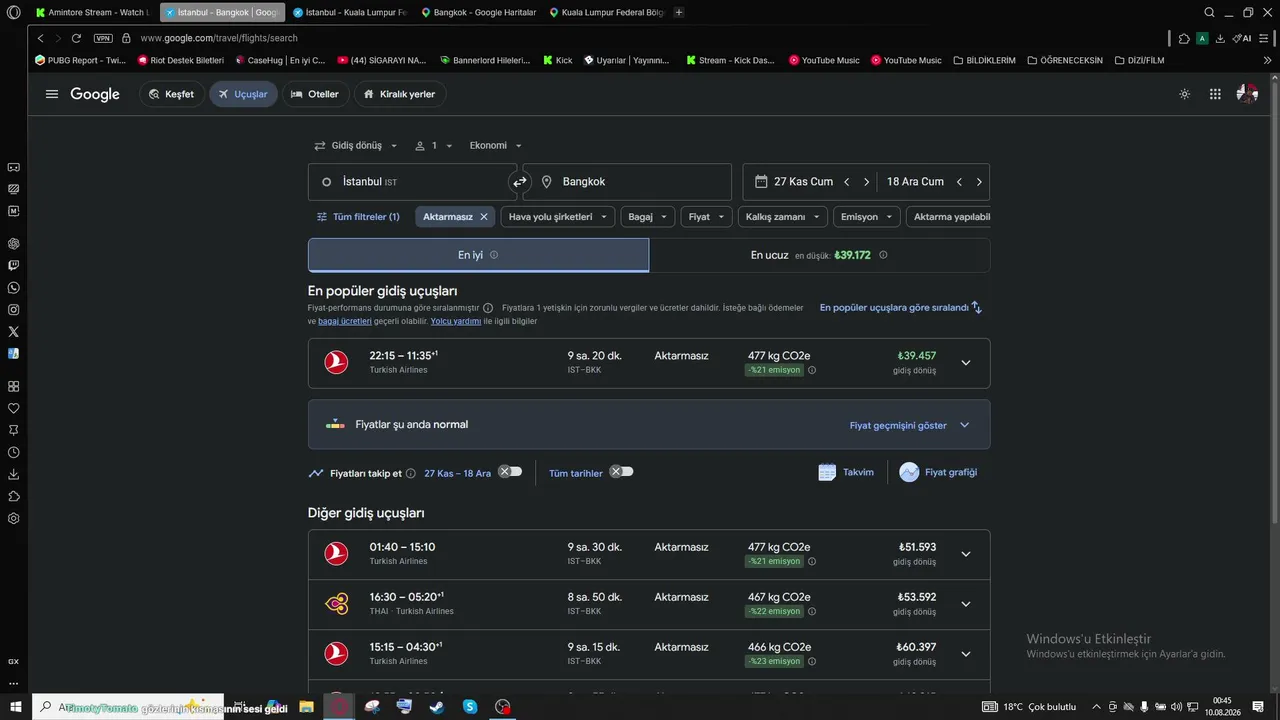Open Instagram in the Opera sidebar
Screen dimensions: 1280x720
14,310
